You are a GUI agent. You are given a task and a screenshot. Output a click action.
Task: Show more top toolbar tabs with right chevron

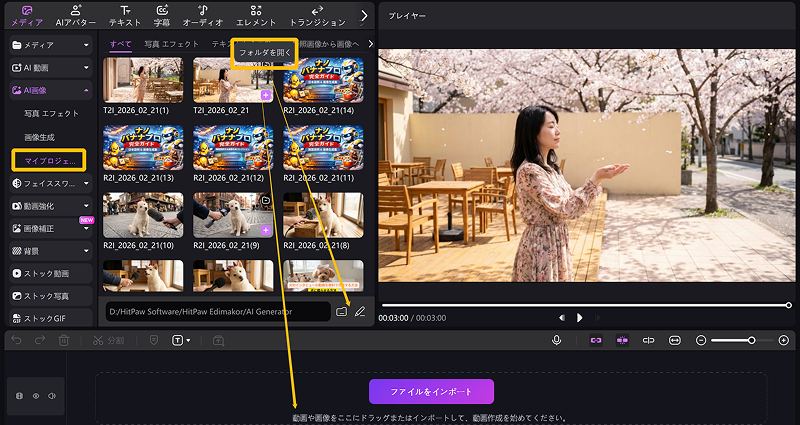tap(364, 16)
